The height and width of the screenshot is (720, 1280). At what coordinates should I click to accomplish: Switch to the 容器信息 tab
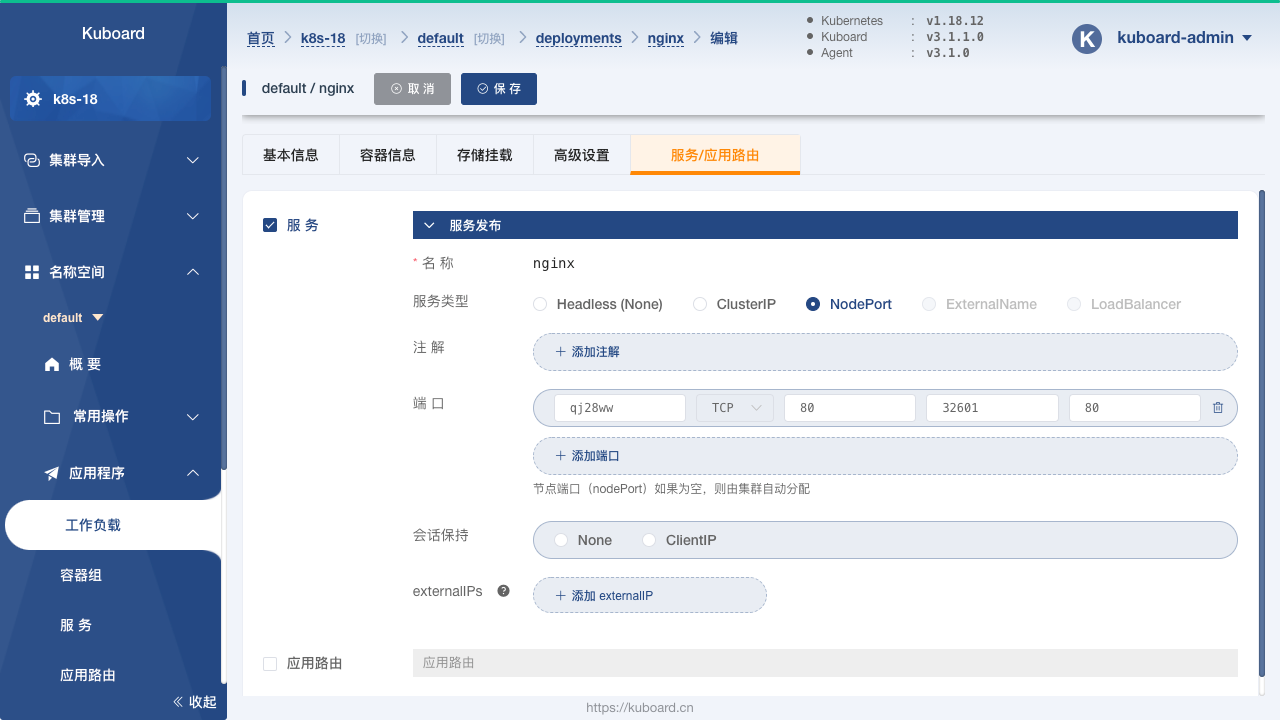(x=388, y=155)
